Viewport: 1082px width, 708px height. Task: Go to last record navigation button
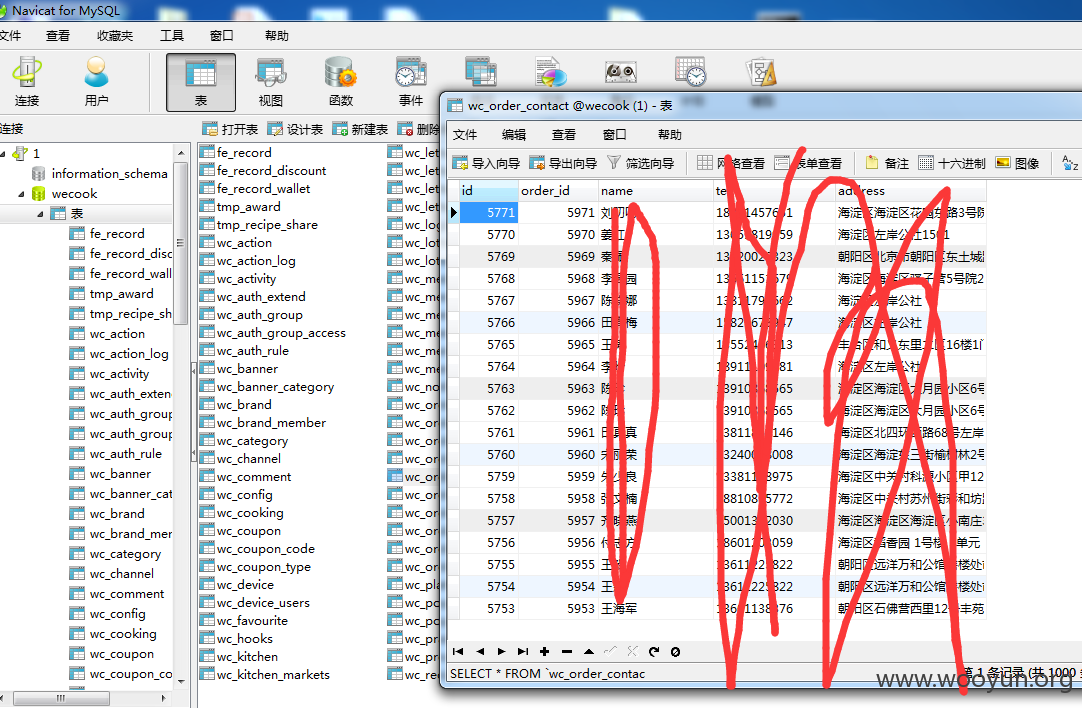pyautogui.click(x=523, y=651)
